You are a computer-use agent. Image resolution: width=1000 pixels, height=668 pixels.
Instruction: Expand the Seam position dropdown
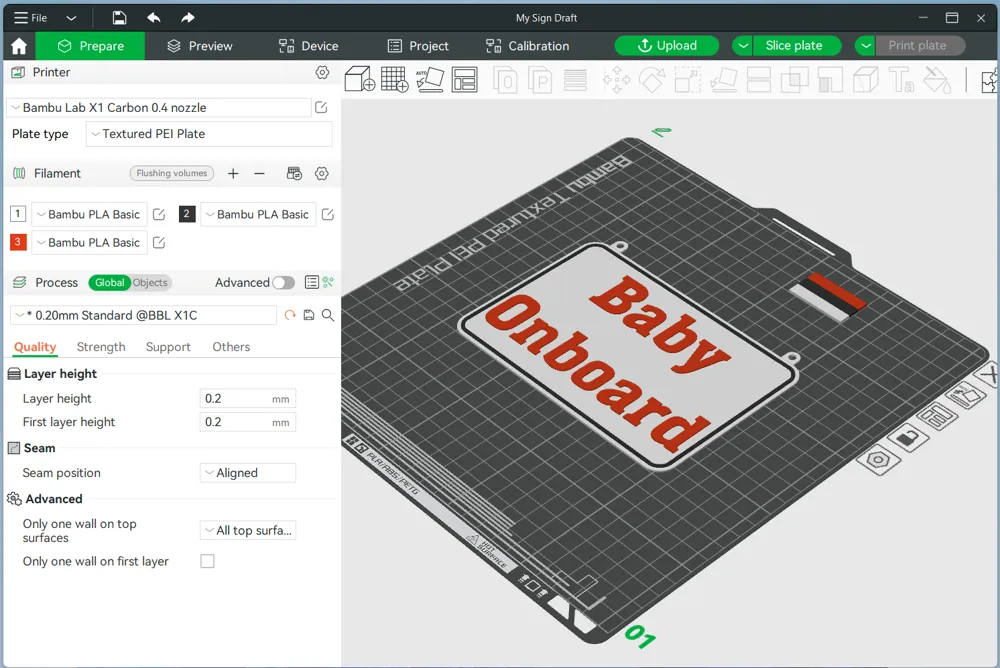(248, 473)
